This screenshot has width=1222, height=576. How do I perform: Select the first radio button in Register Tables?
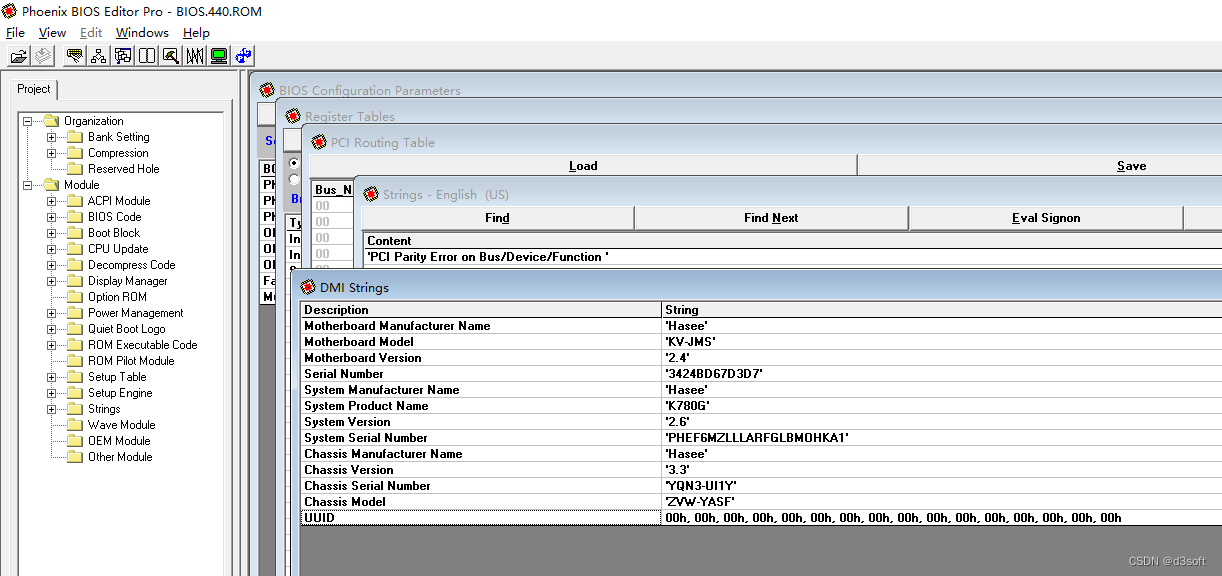[294, 163]
